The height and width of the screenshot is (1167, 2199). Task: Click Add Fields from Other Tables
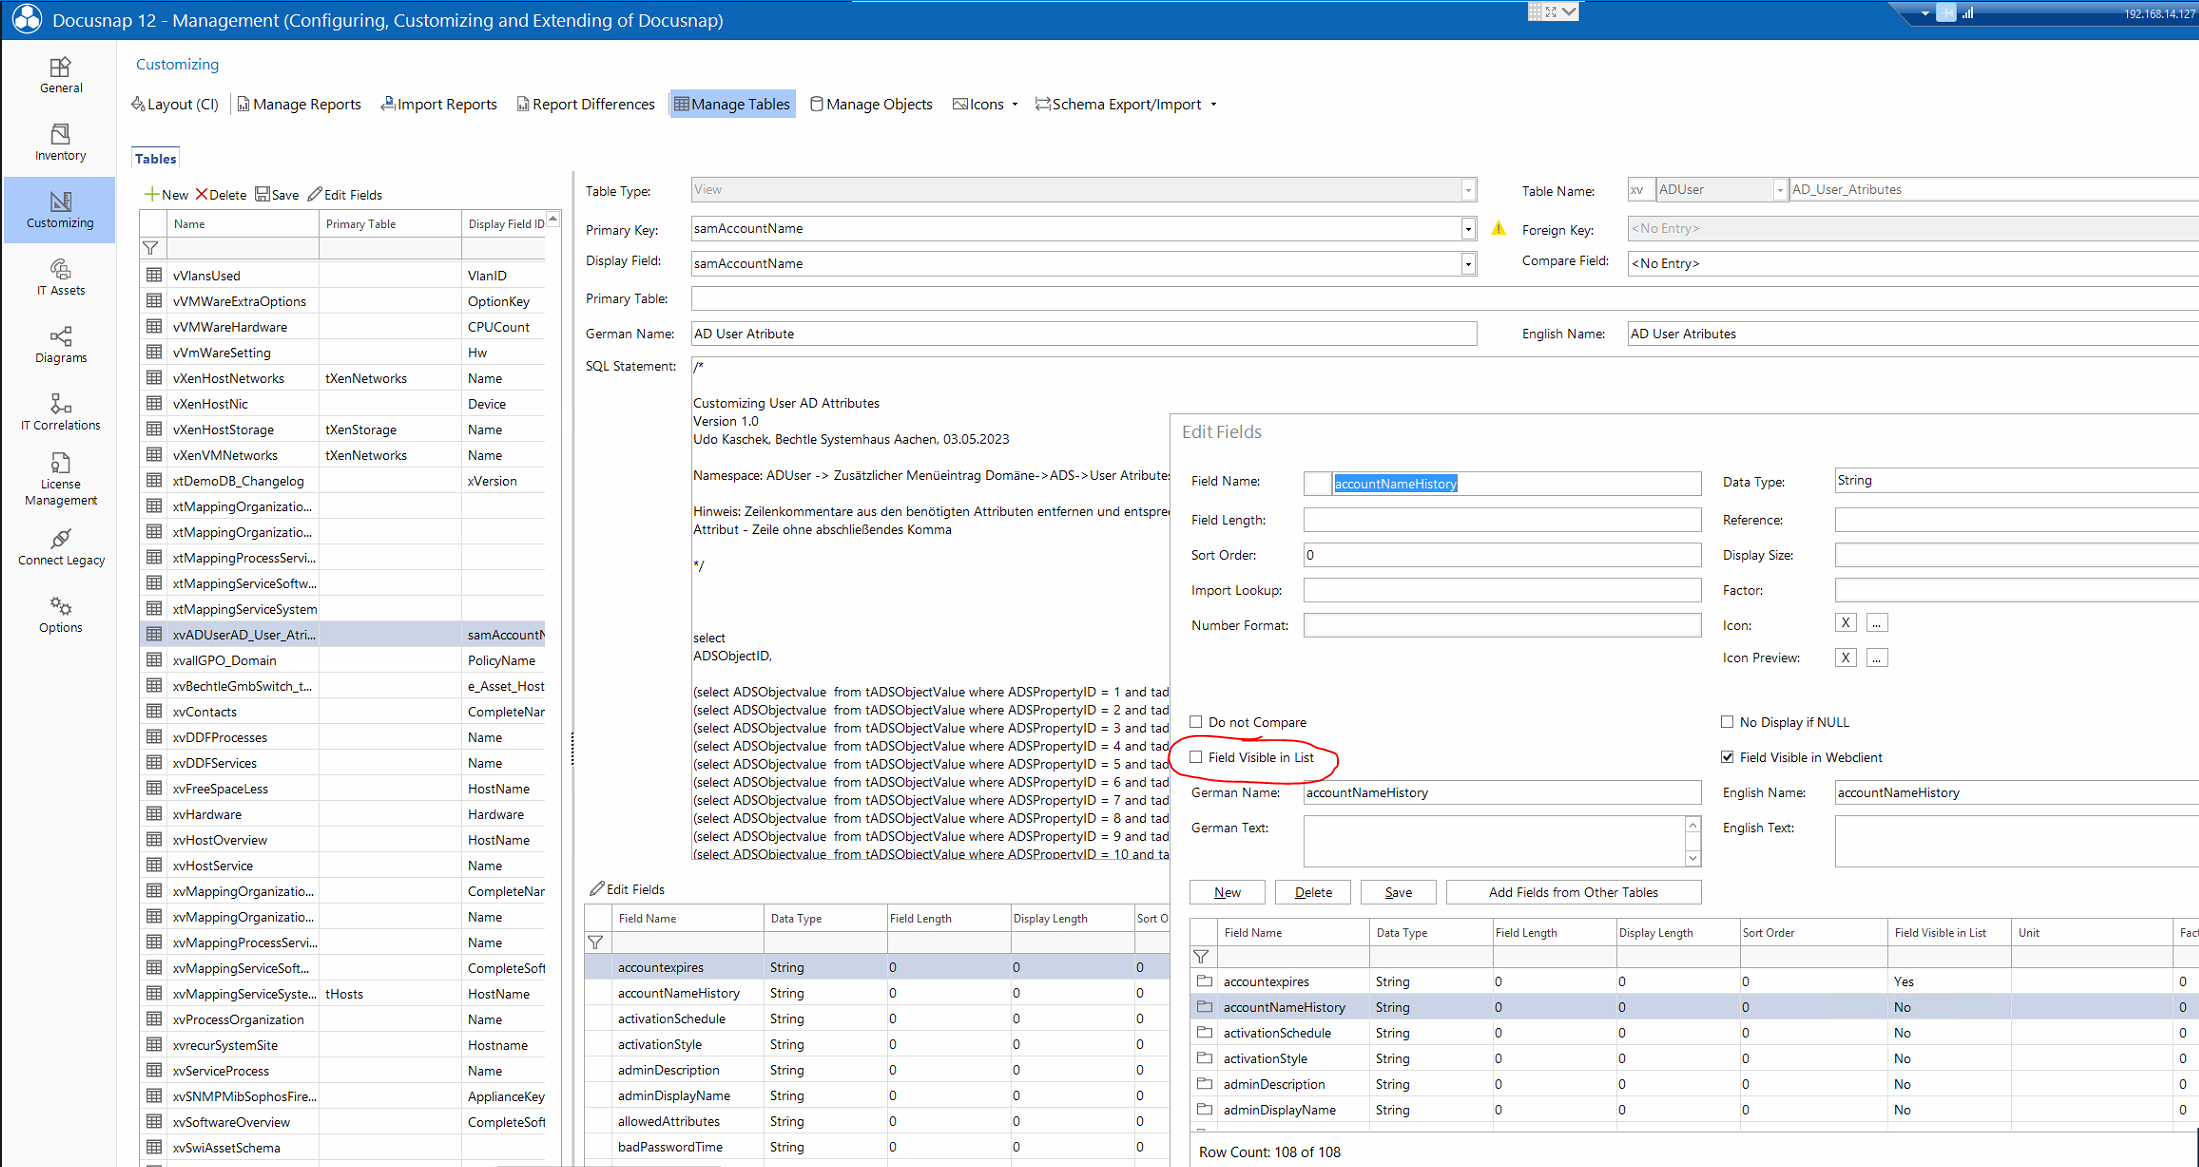1572,892
